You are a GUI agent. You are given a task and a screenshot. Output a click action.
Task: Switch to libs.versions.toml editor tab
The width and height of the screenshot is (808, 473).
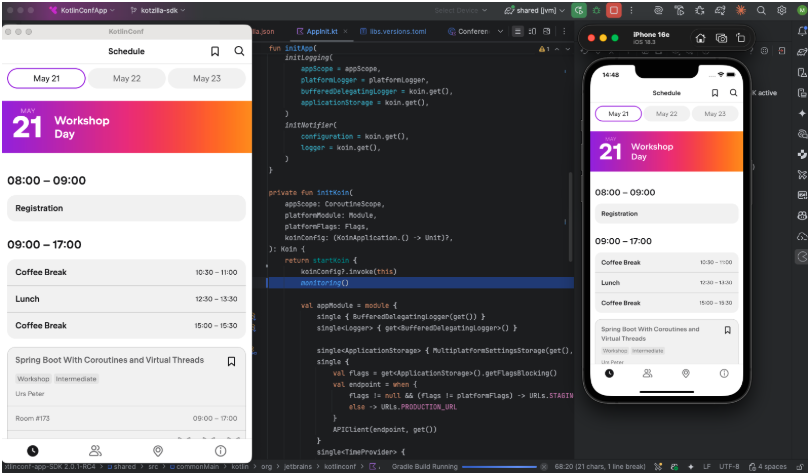pyautogui.click(x=393, y=31)
